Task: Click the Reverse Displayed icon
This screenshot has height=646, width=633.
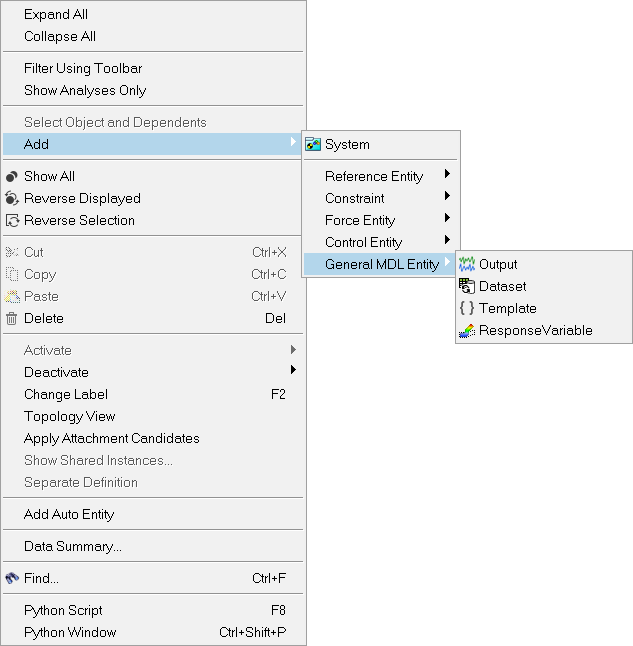Action: point(12,199)
